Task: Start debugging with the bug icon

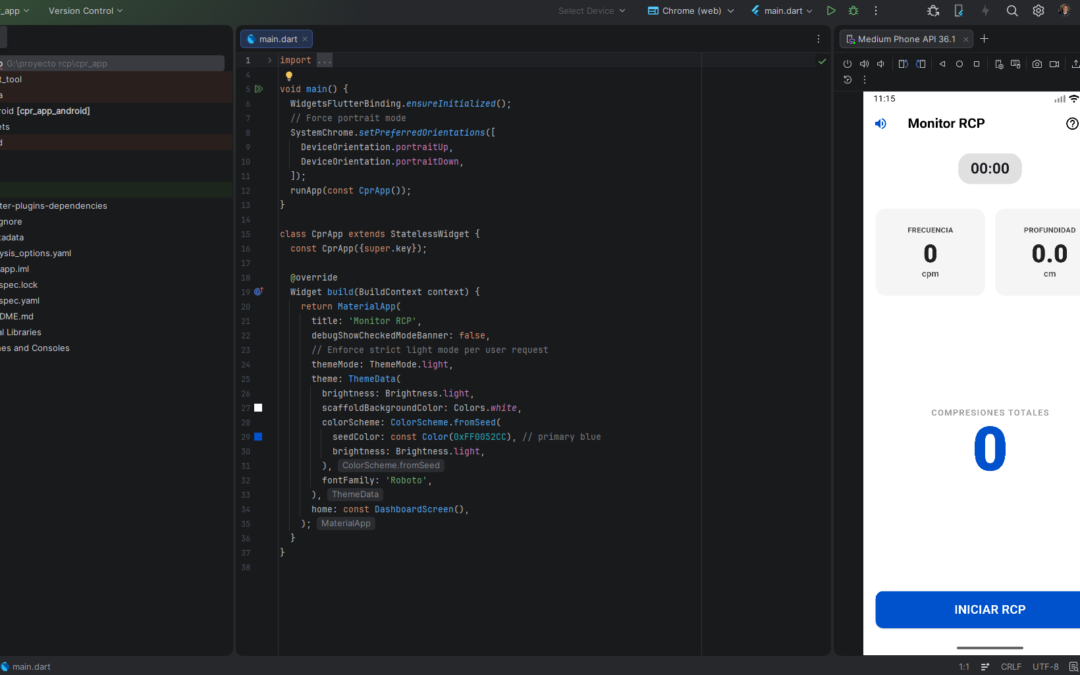Action: [853, 11]
